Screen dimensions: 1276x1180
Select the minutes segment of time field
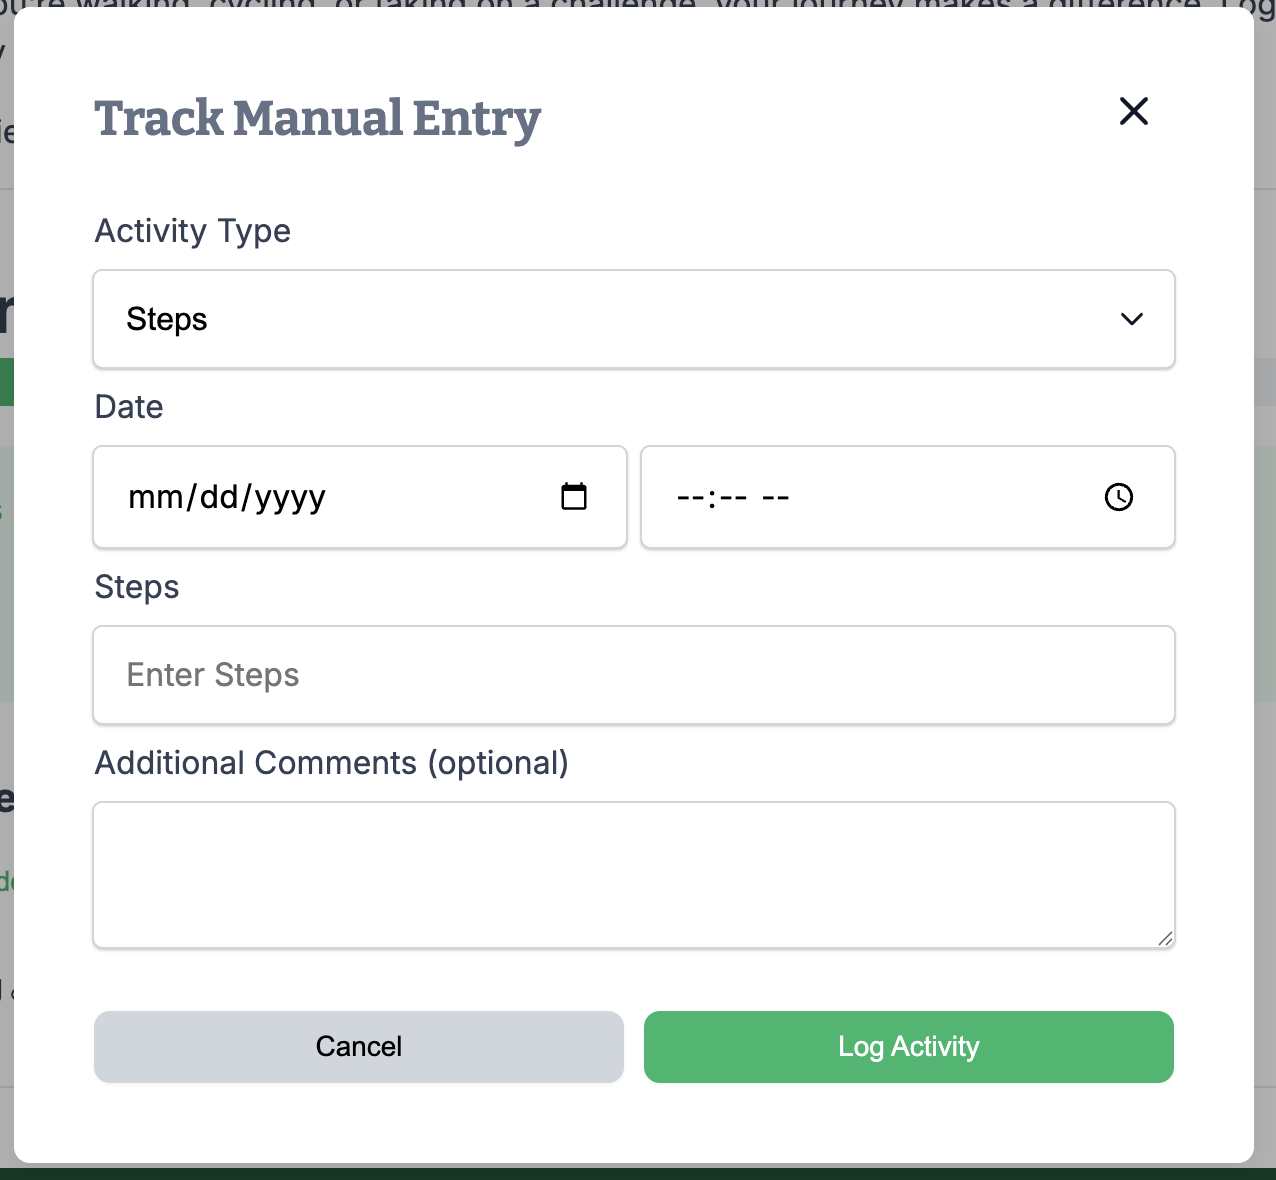click(733, 497)
